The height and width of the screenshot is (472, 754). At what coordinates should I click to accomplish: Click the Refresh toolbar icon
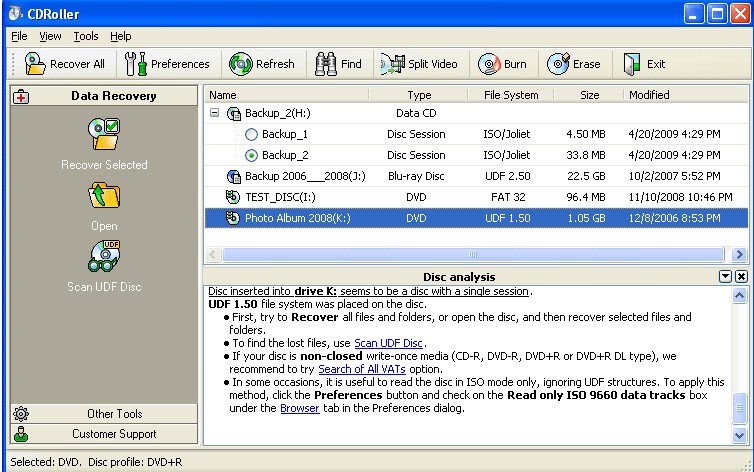pos(241,64)
